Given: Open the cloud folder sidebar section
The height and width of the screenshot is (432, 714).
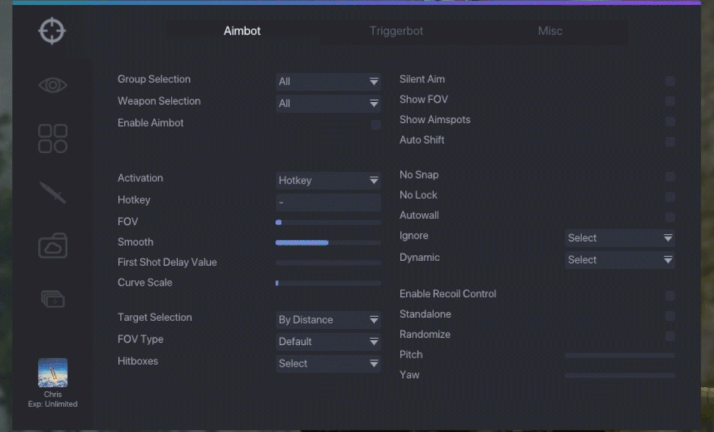Looking at the screenshot, I should (53, 245).
